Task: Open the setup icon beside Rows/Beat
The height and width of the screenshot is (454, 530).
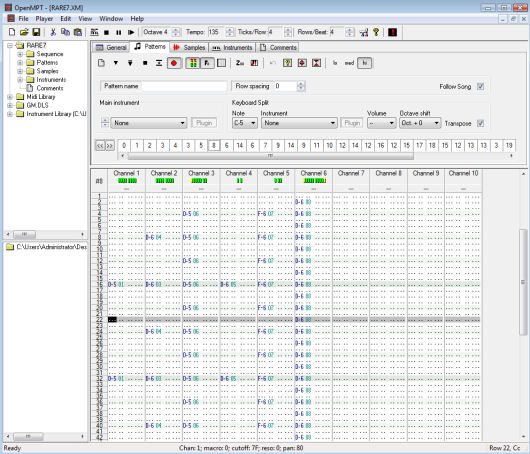Action: pyautogui.click(x=364, y=32)
